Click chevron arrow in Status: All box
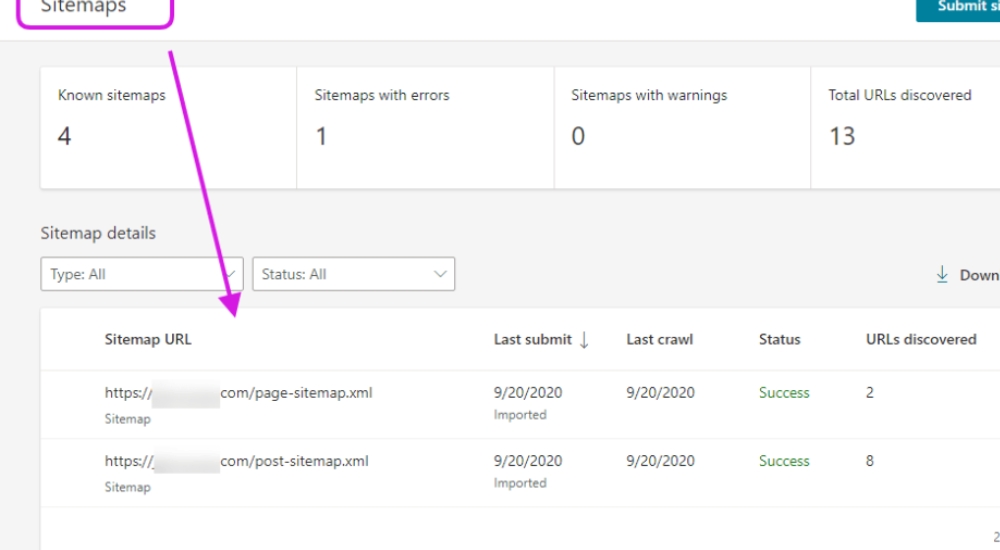The height and width of the screenshot is (550, 1000). (x=439, y=274)
